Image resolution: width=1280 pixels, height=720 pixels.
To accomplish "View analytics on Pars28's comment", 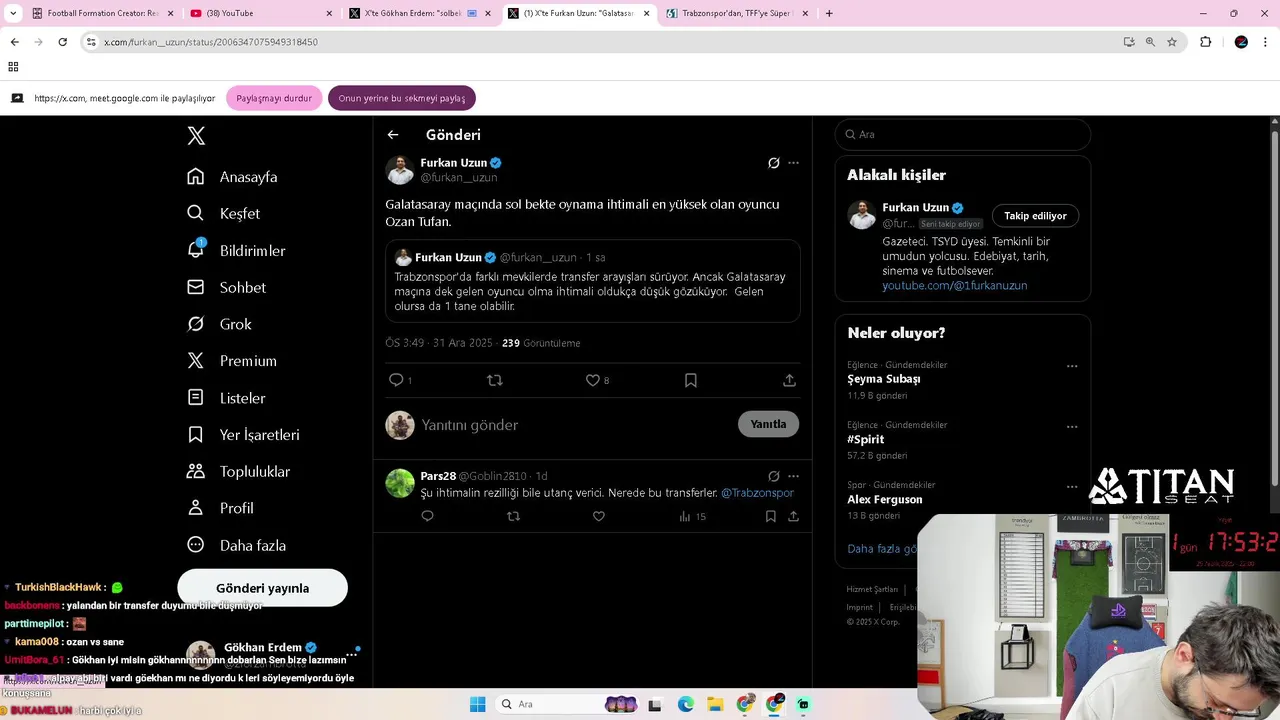I will (692, 516).
